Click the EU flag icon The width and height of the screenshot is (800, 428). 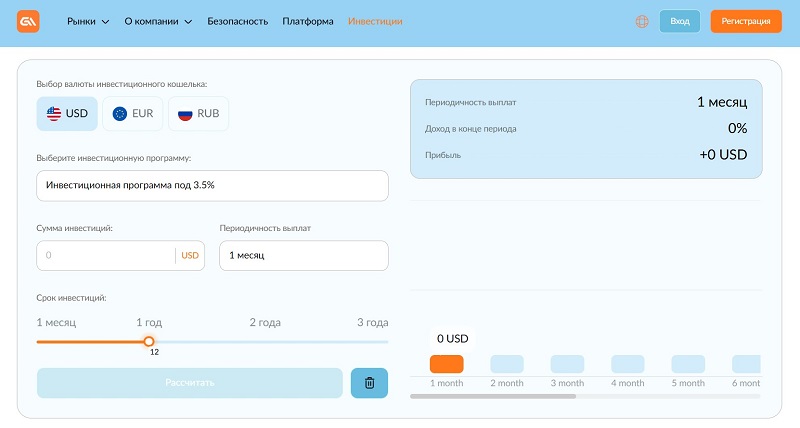120,113
